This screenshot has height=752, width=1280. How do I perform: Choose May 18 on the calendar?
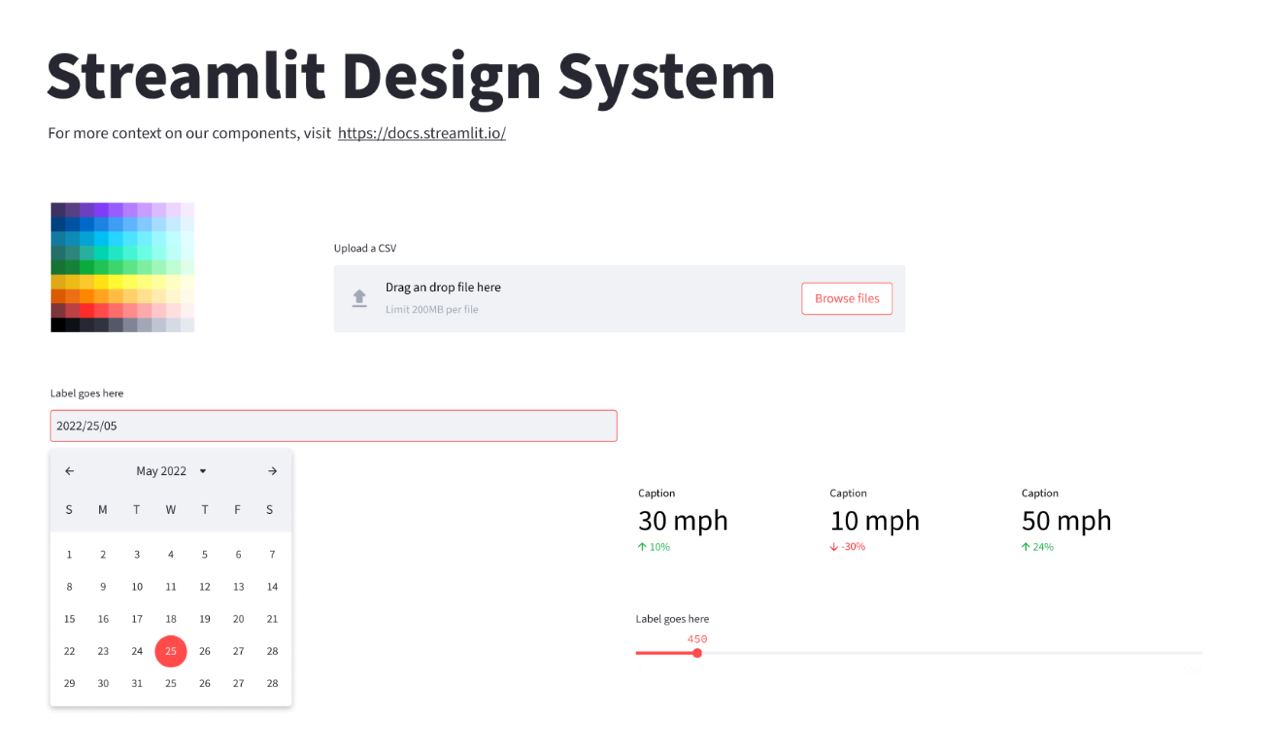(171, 619)
